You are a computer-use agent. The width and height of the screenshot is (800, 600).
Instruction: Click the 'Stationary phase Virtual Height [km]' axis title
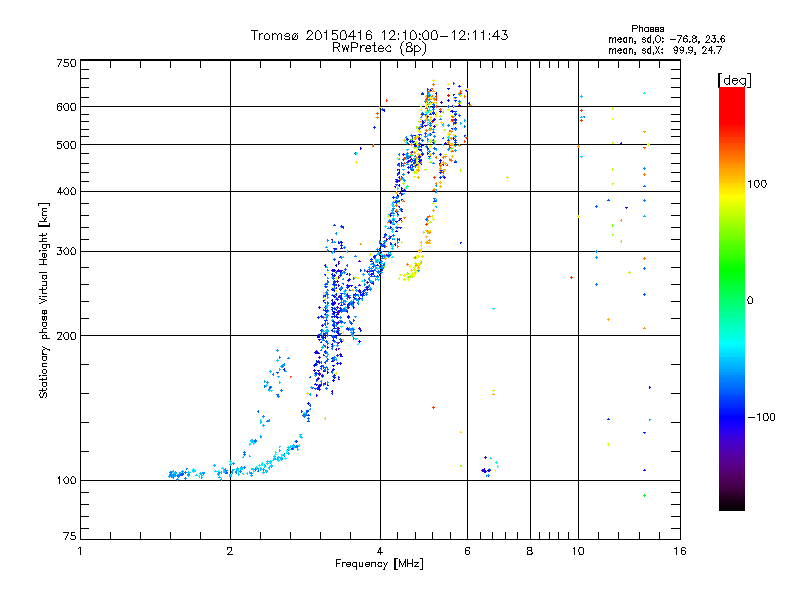click(44, 300)
